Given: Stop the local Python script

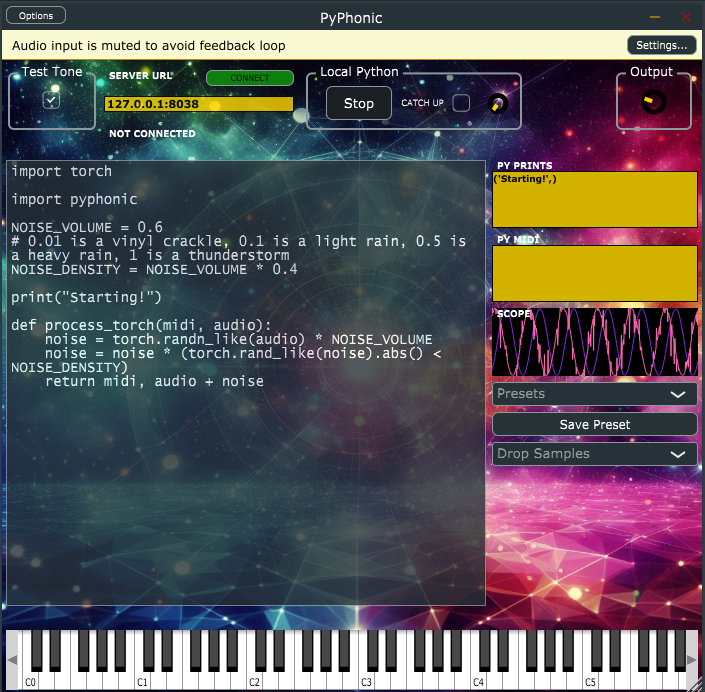Looking at the screenshot, I should click(x=358, y=103).
